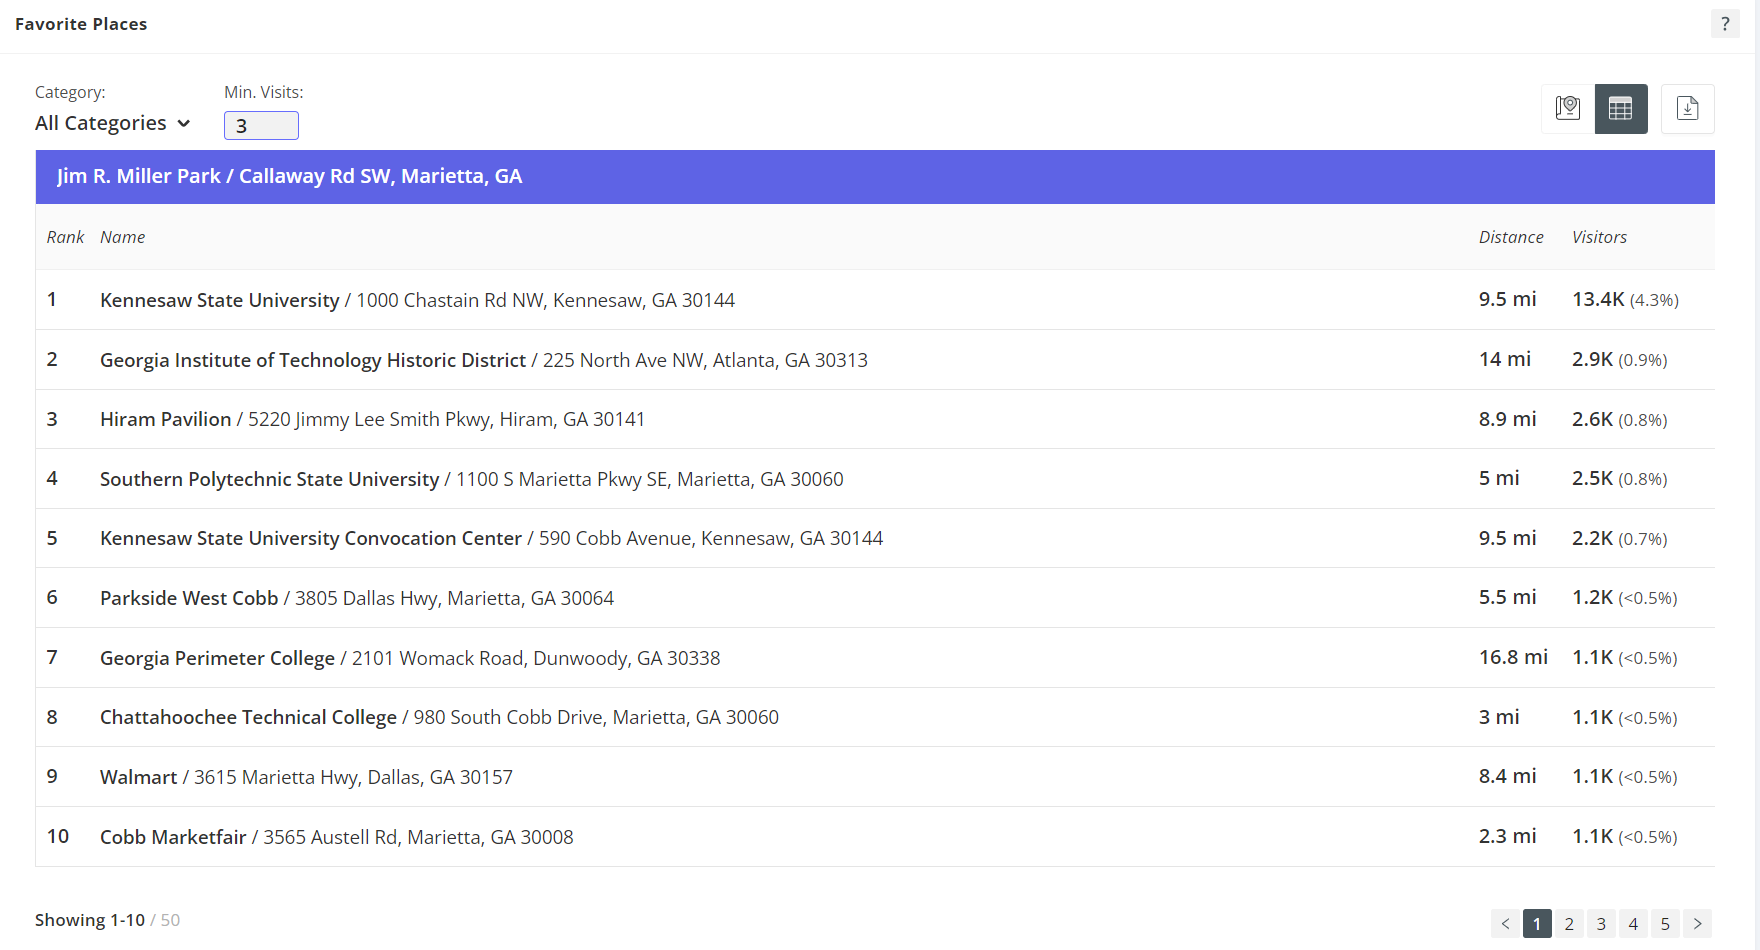Image resolution: width=1760 pixels, height=950 pixels.
Task: Click Hiram Pavilion name
Action: coord(166,419)
